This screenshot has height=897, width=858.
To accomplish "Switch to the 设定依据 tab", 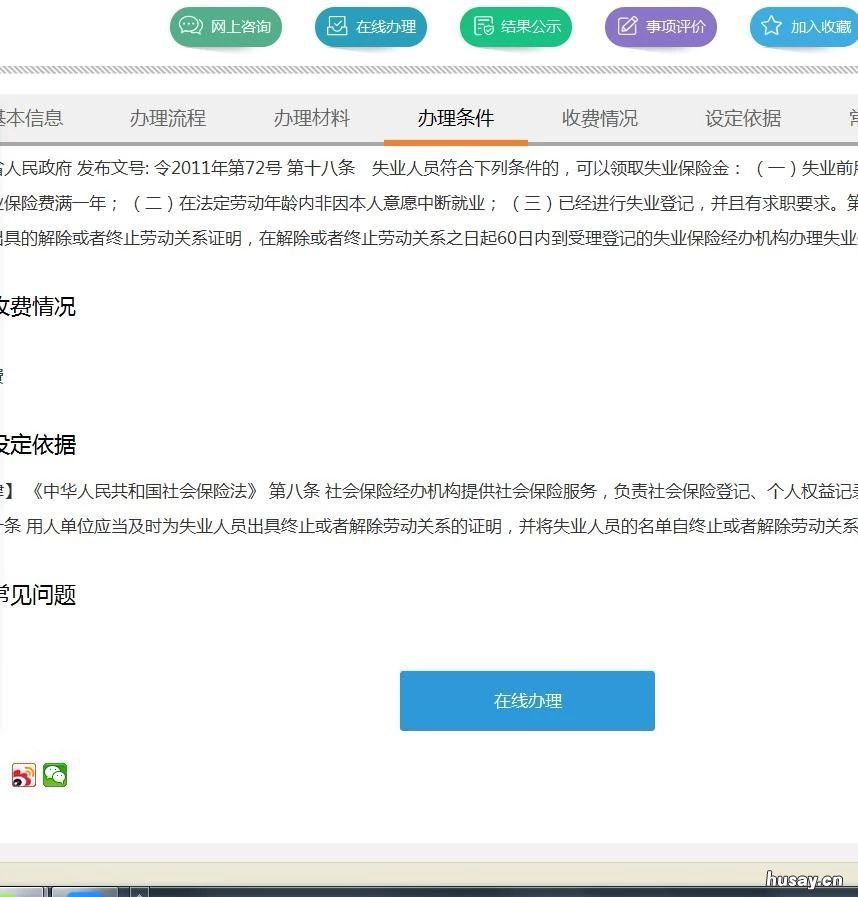I will (x=742, y=118).
